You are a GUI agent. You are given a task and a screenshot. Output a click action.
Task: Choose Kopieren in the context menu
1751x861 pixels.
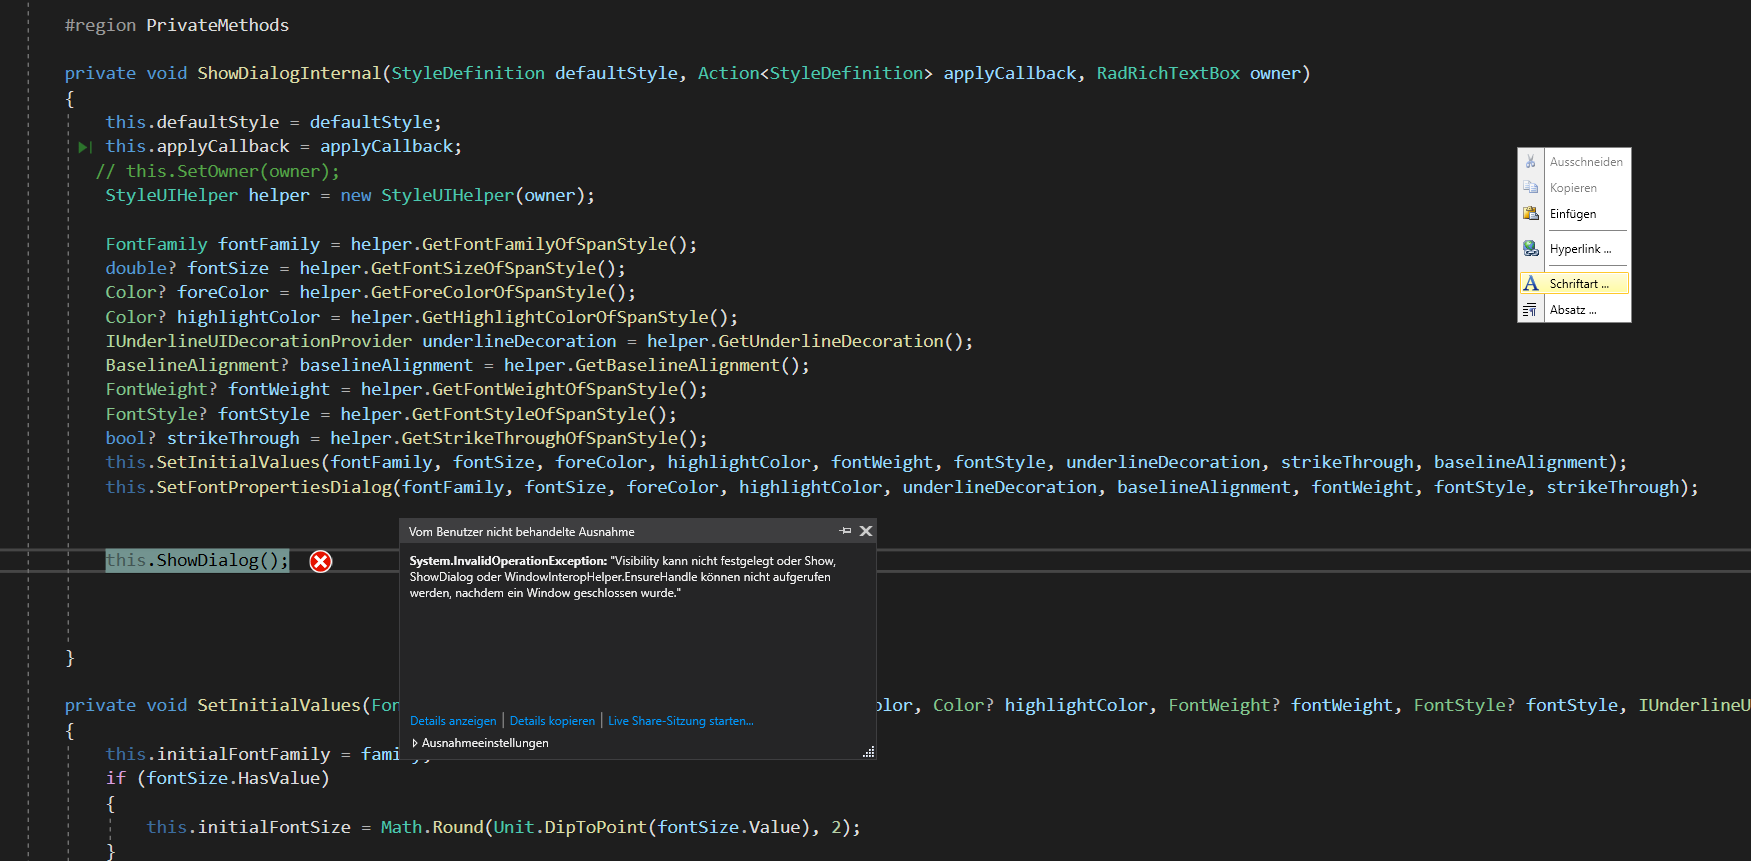[x=1574, y=188]
